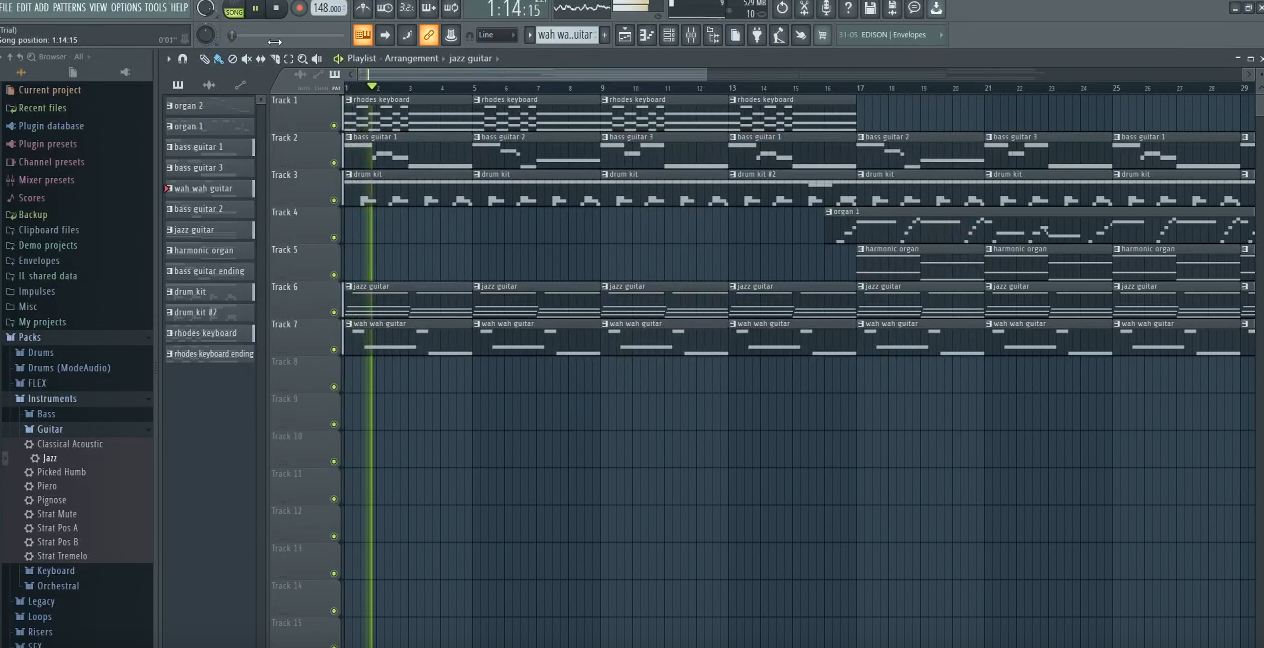
Task: Select the Mute tool in playlist toolbar
Action: [x=247, y=59]
